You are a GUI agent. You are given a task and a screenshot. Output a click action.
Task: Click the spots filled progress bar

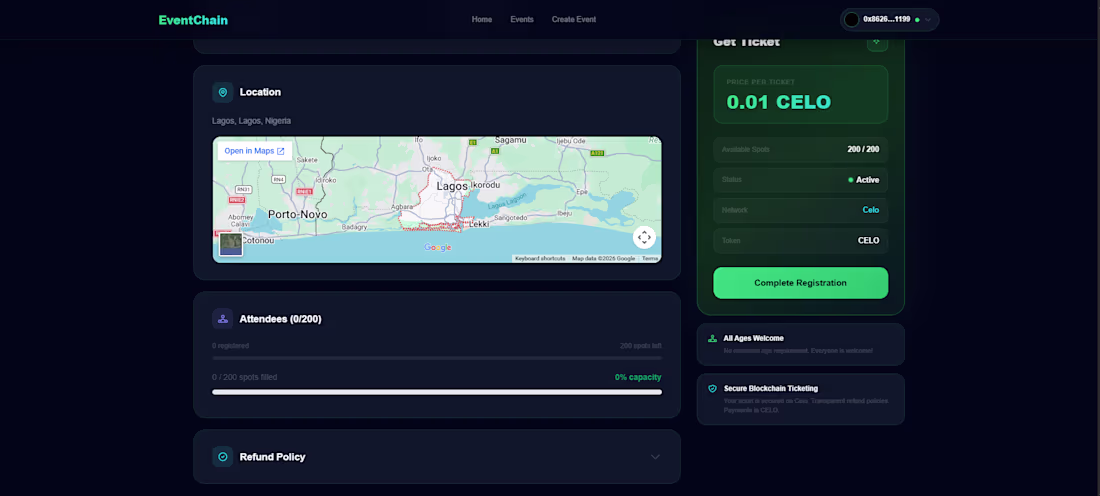click(x=437, y=392)
